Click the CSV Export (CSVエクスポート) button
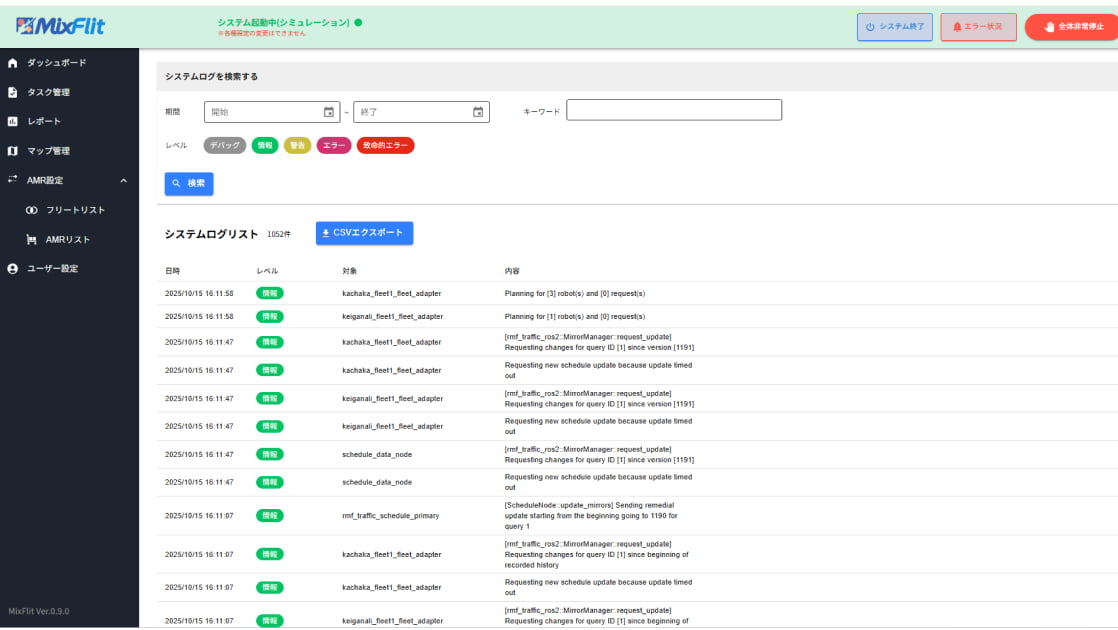1118x630 pixels. point(364,233)
